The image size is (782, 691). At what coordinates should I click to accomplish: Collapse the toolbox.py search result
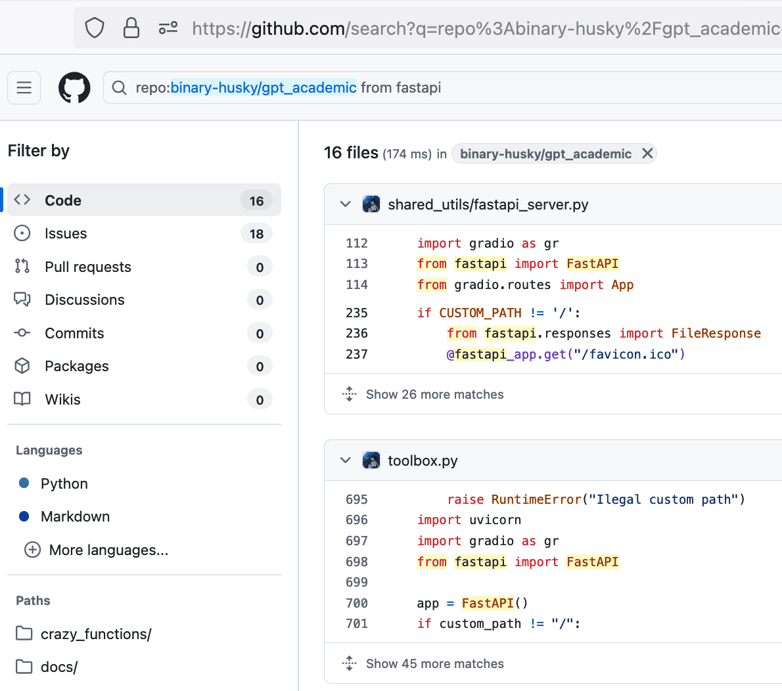click(x=345, y=461)
